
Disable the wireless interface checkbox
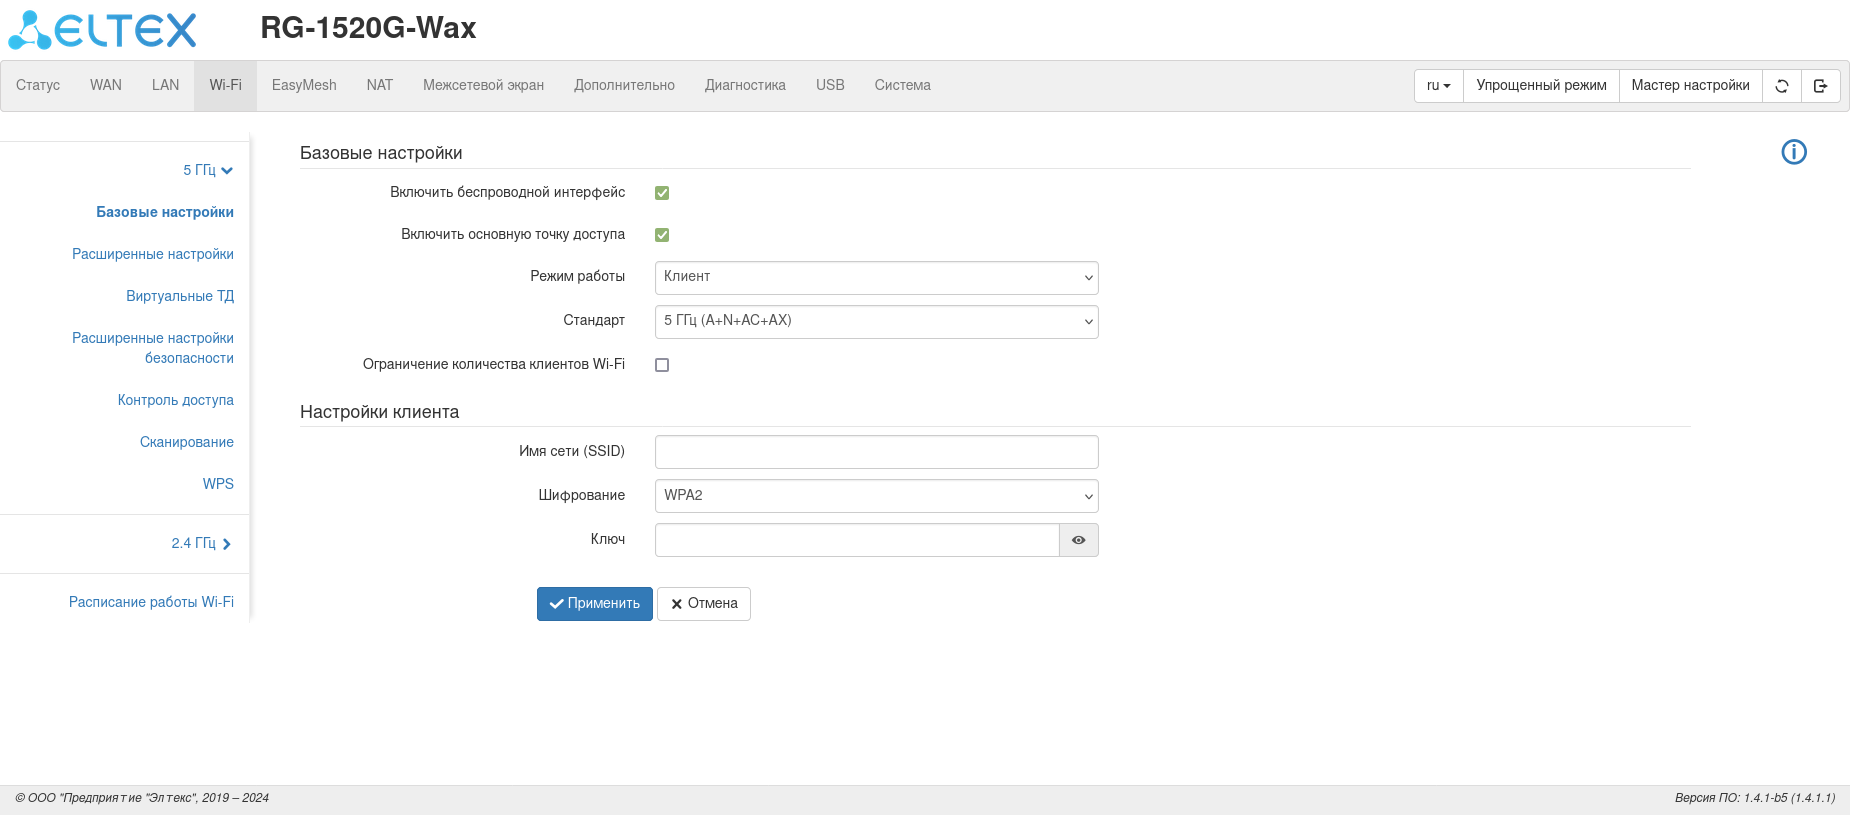[x=662, y=193]
